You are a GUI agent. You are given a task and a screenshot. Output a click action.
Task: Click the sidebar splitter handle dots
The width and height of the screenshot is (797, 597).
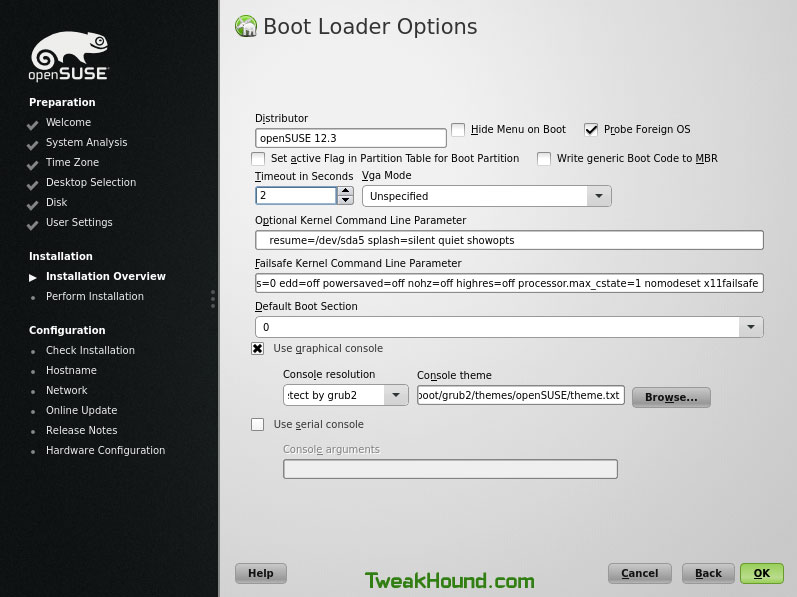coord(213,299)
